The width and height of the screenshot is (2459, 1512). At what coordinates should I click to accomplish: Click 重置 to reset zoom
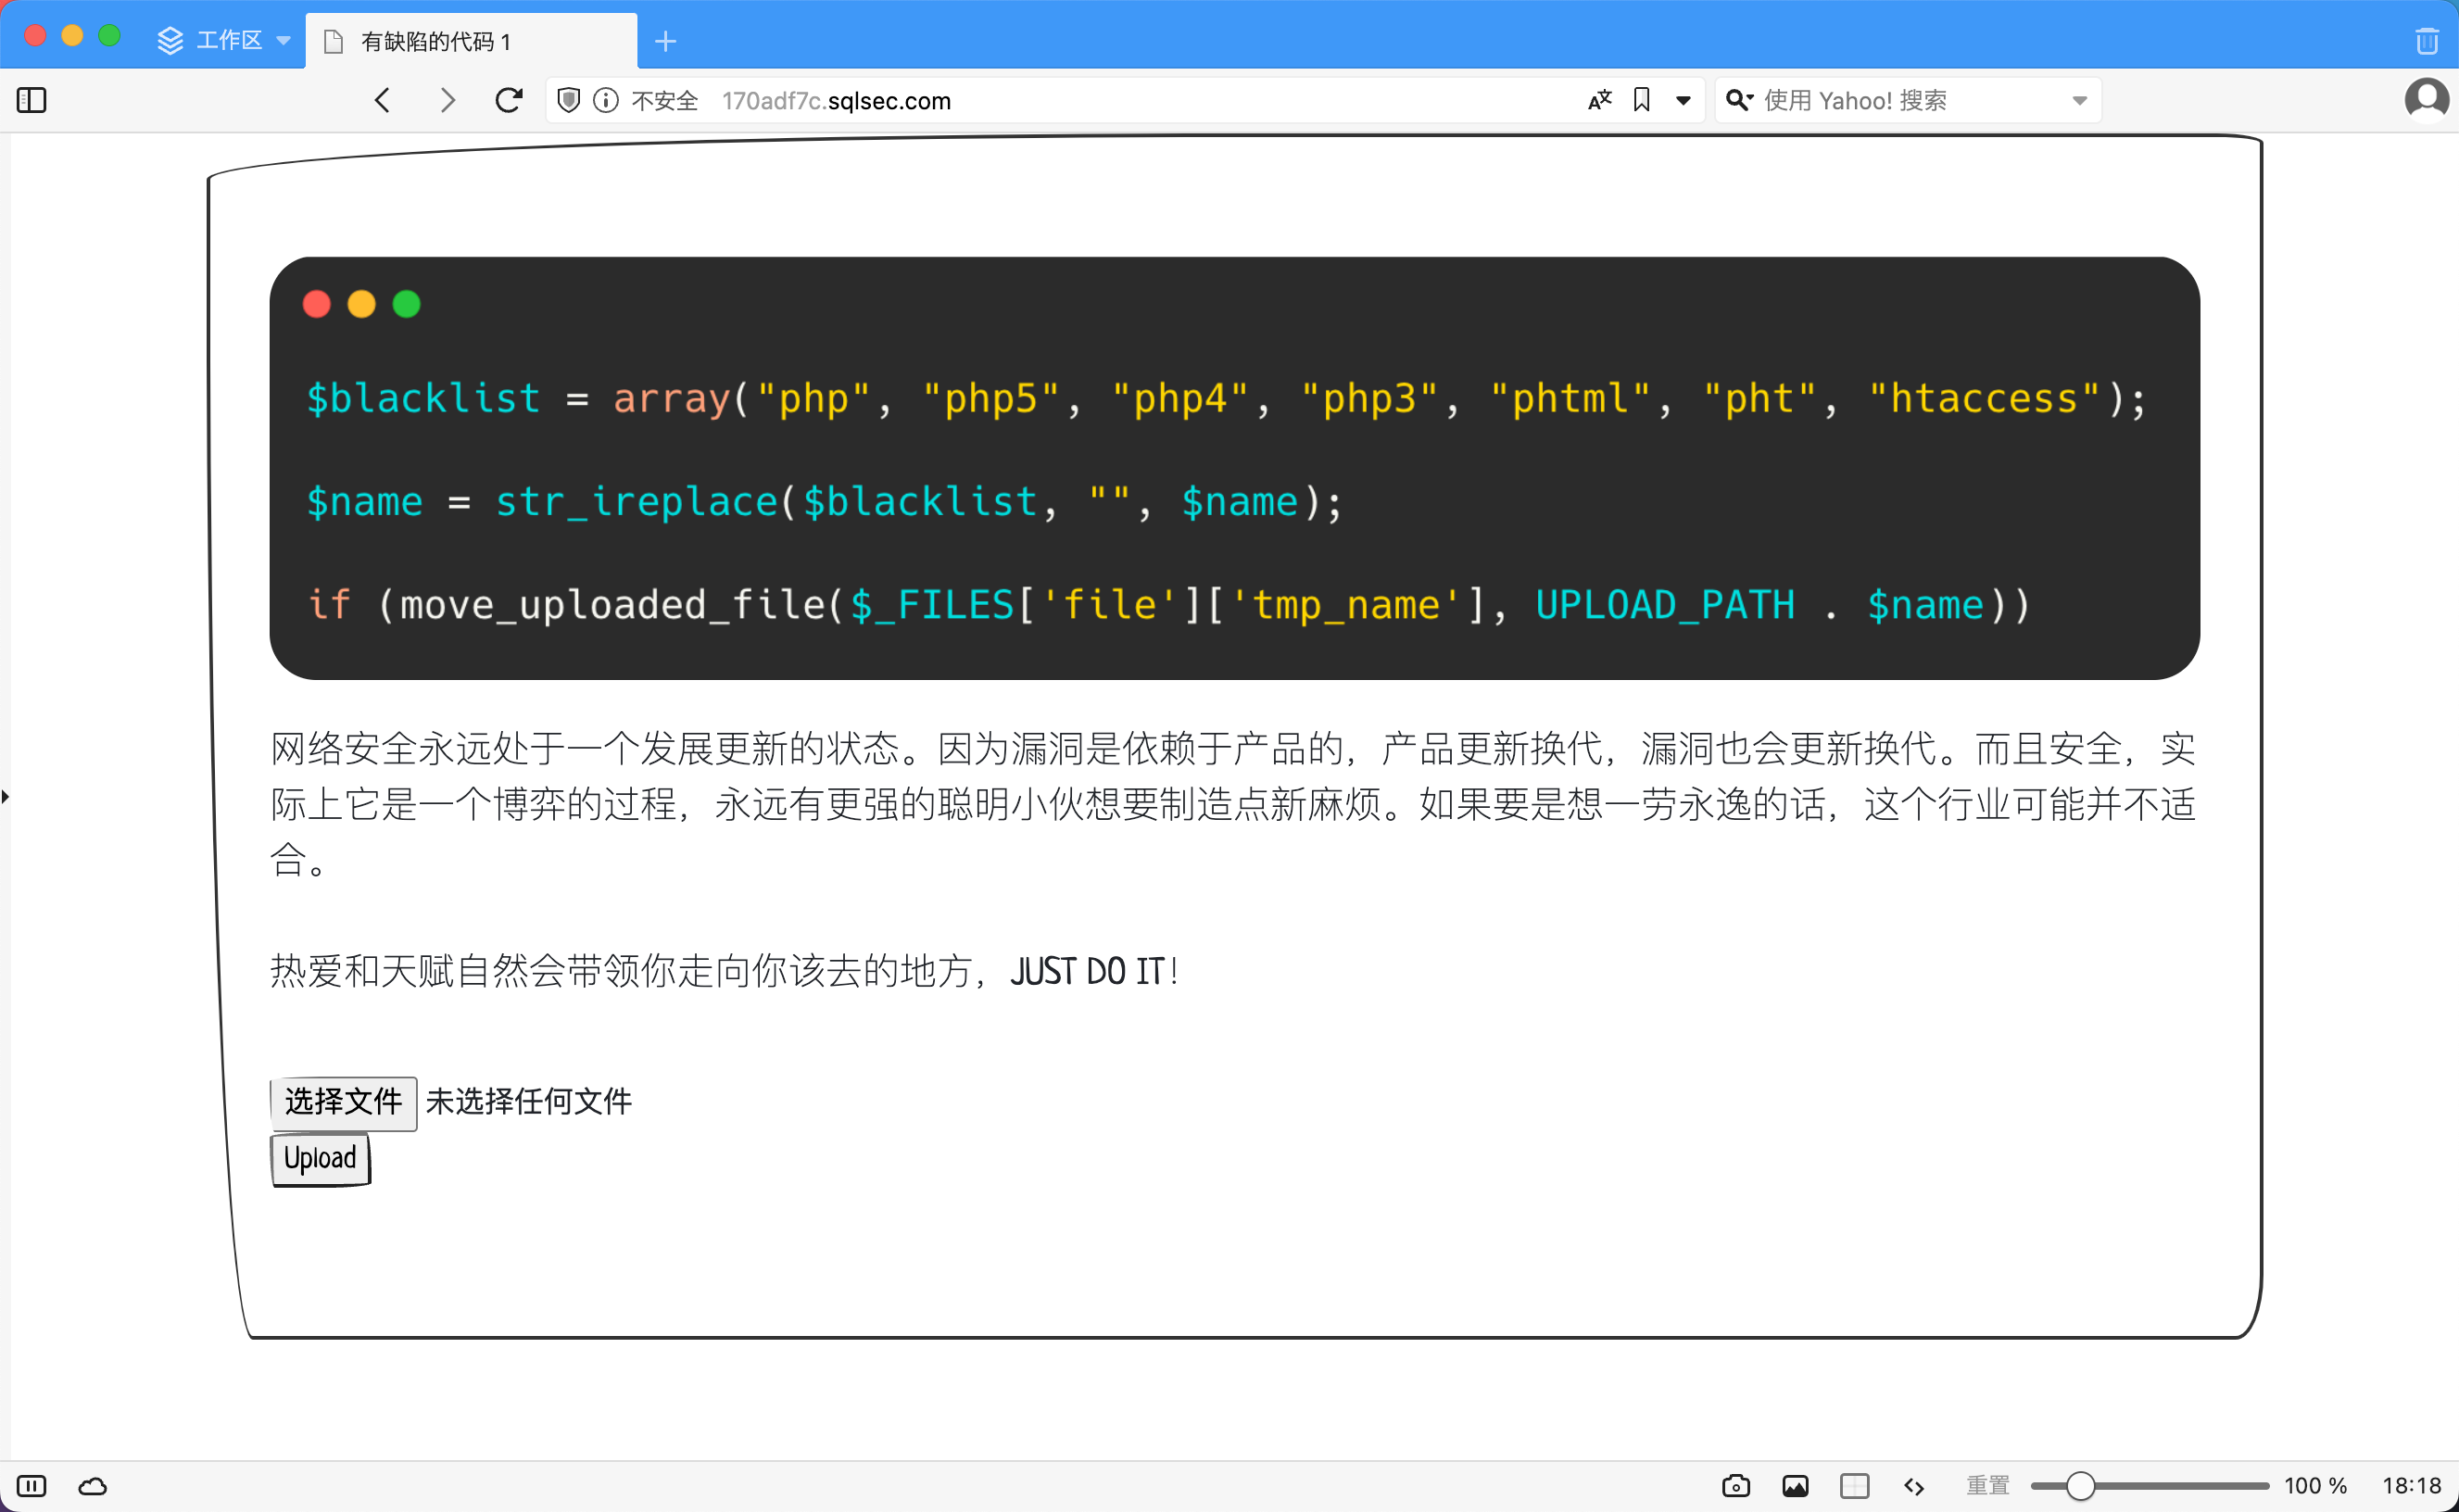click(x=1987, y=1485)
